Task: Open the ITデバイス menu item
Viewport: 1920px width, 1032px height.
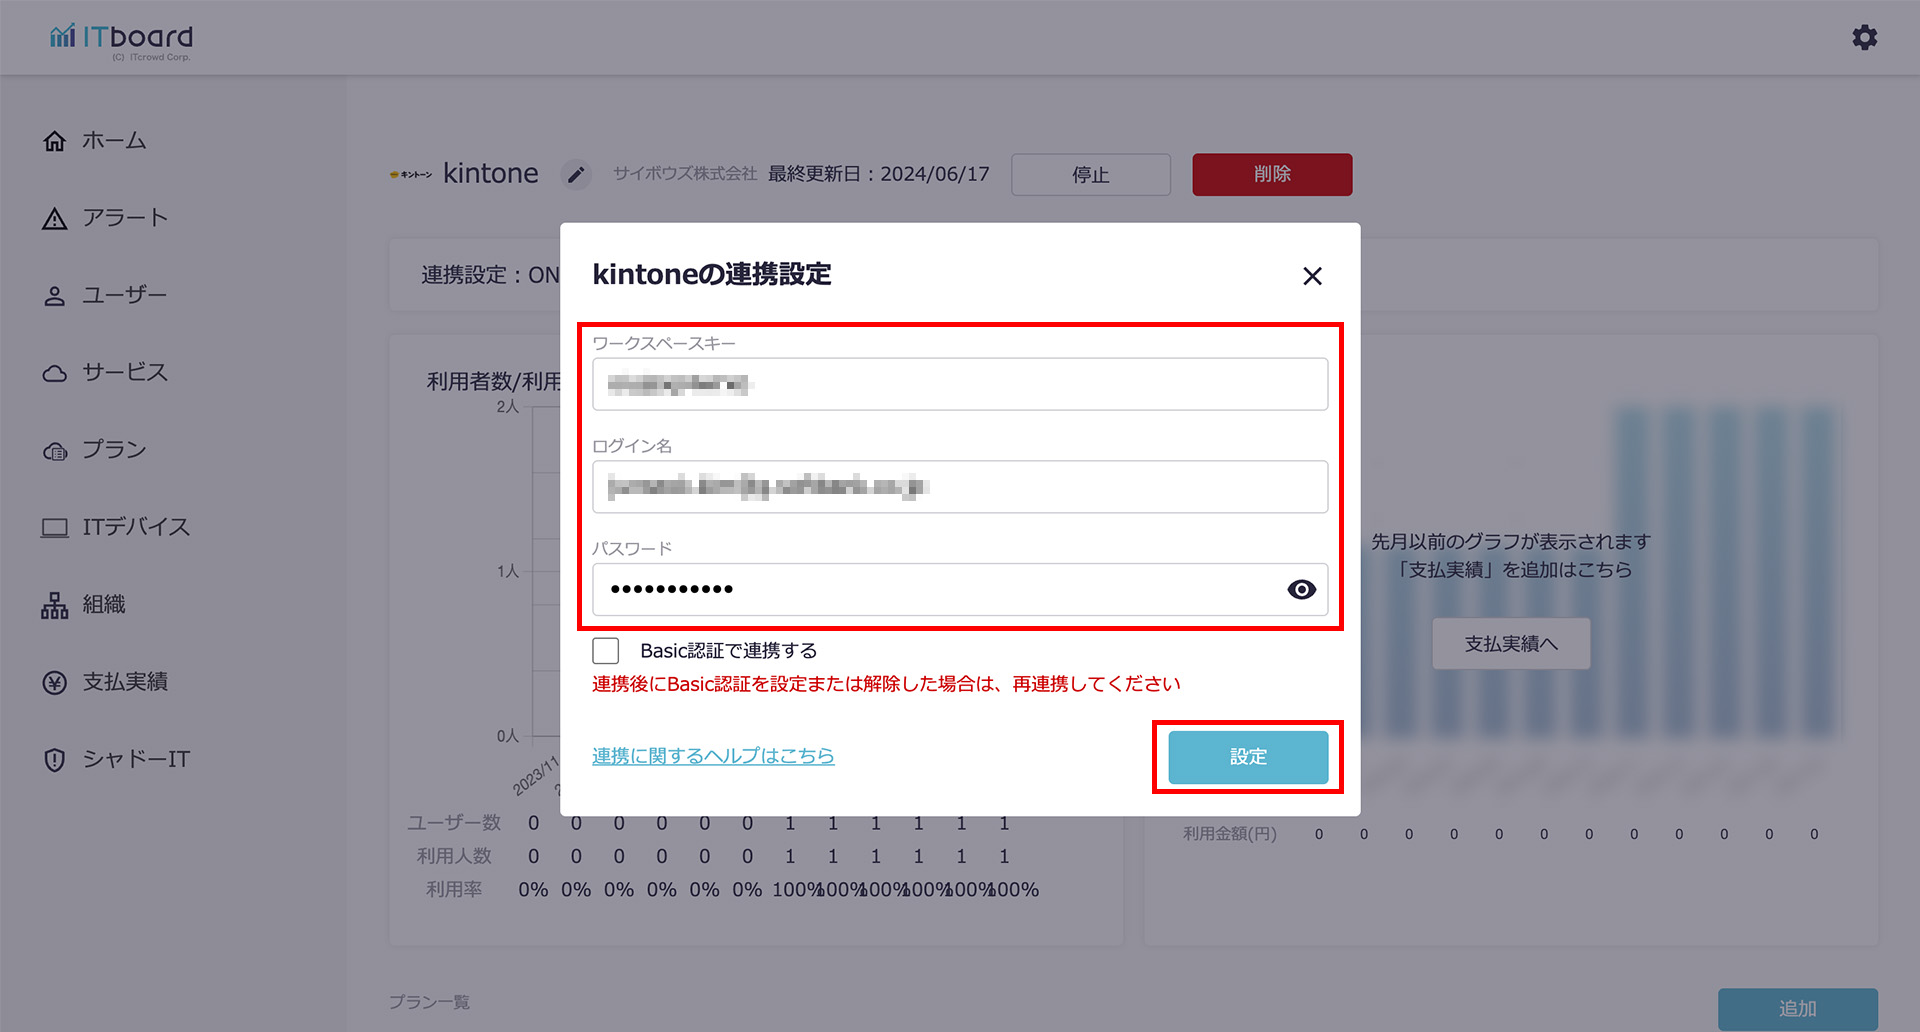Action: click(116, 527)
